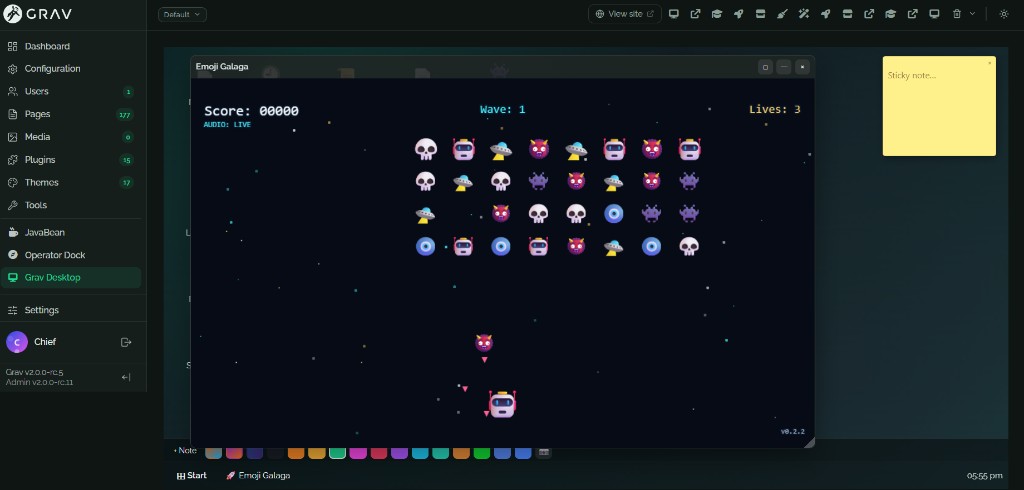Select the magenta wallpaper swatch
The width and height of the screenshot is (1024, 490).
(x=358, y=453)
